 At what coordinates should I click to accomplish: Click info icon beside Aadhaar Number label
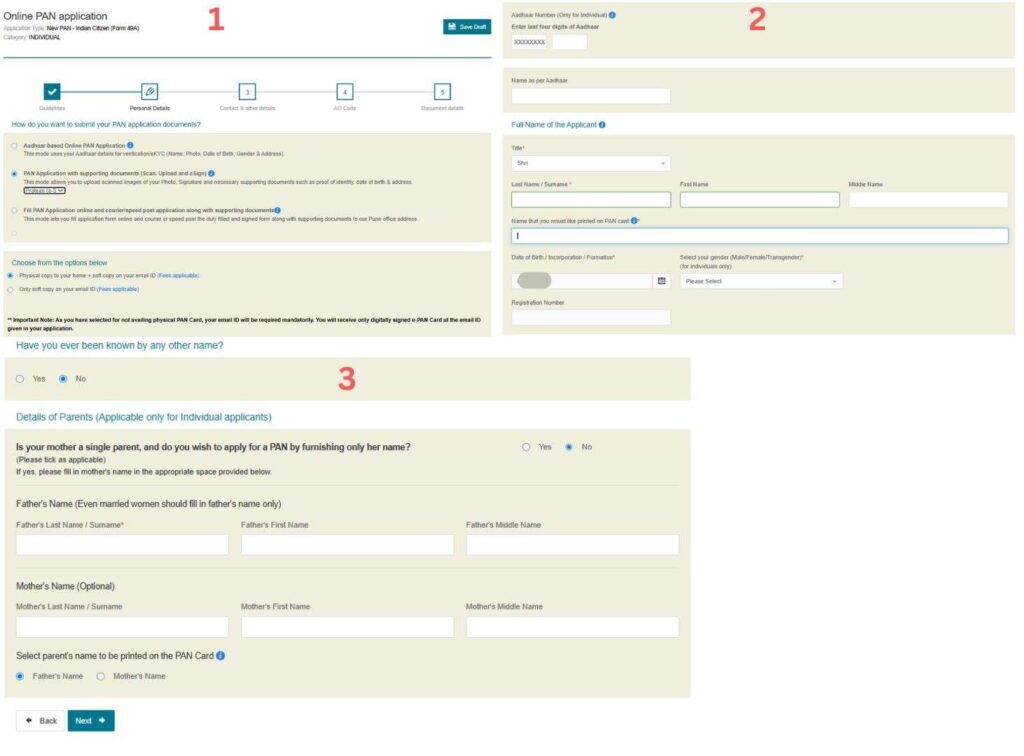614,16
